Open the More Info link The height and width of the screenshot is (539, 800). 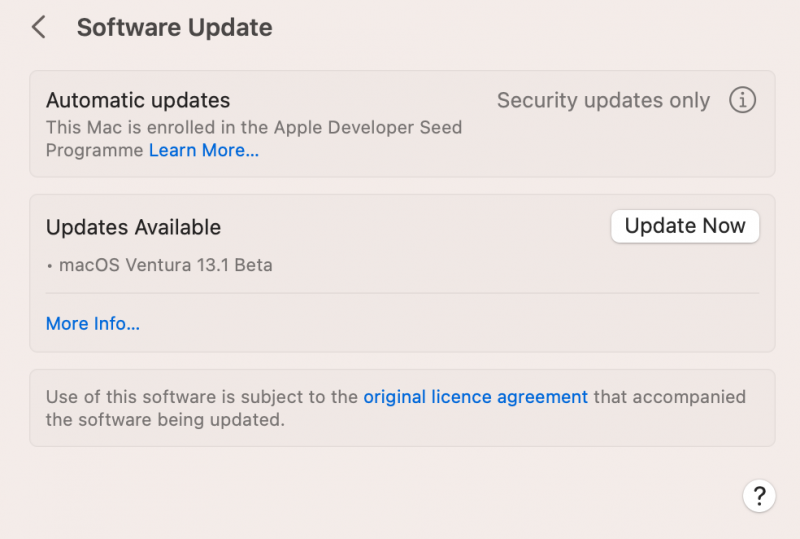(93, 323)
